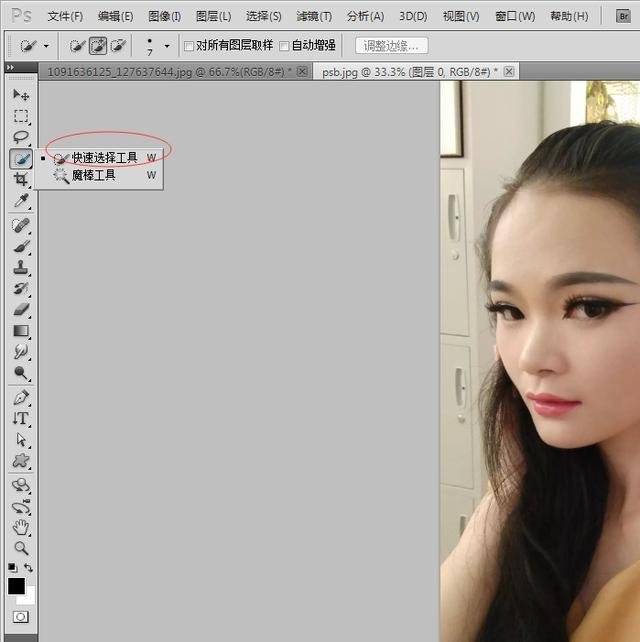Open the 滤镜(T) menu
Image resolution: width=640 pixels, height=642 pixels.
pyautogui.click(x=314, y=16)
